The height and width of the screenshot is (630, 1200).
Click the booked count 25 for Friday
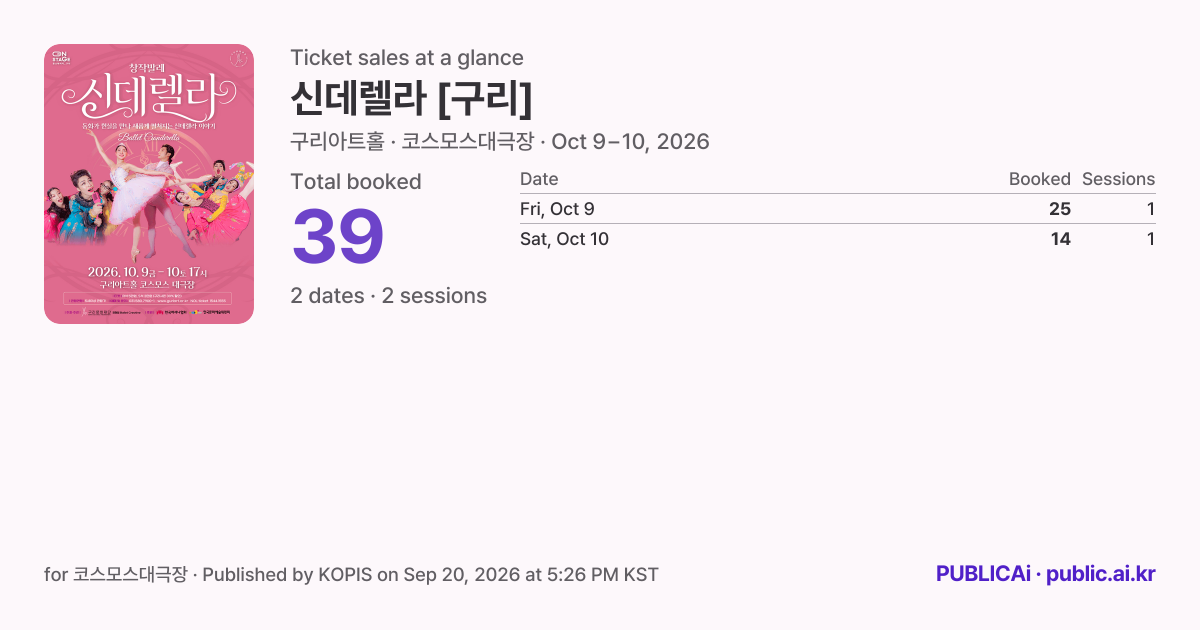coord(1059,209)
